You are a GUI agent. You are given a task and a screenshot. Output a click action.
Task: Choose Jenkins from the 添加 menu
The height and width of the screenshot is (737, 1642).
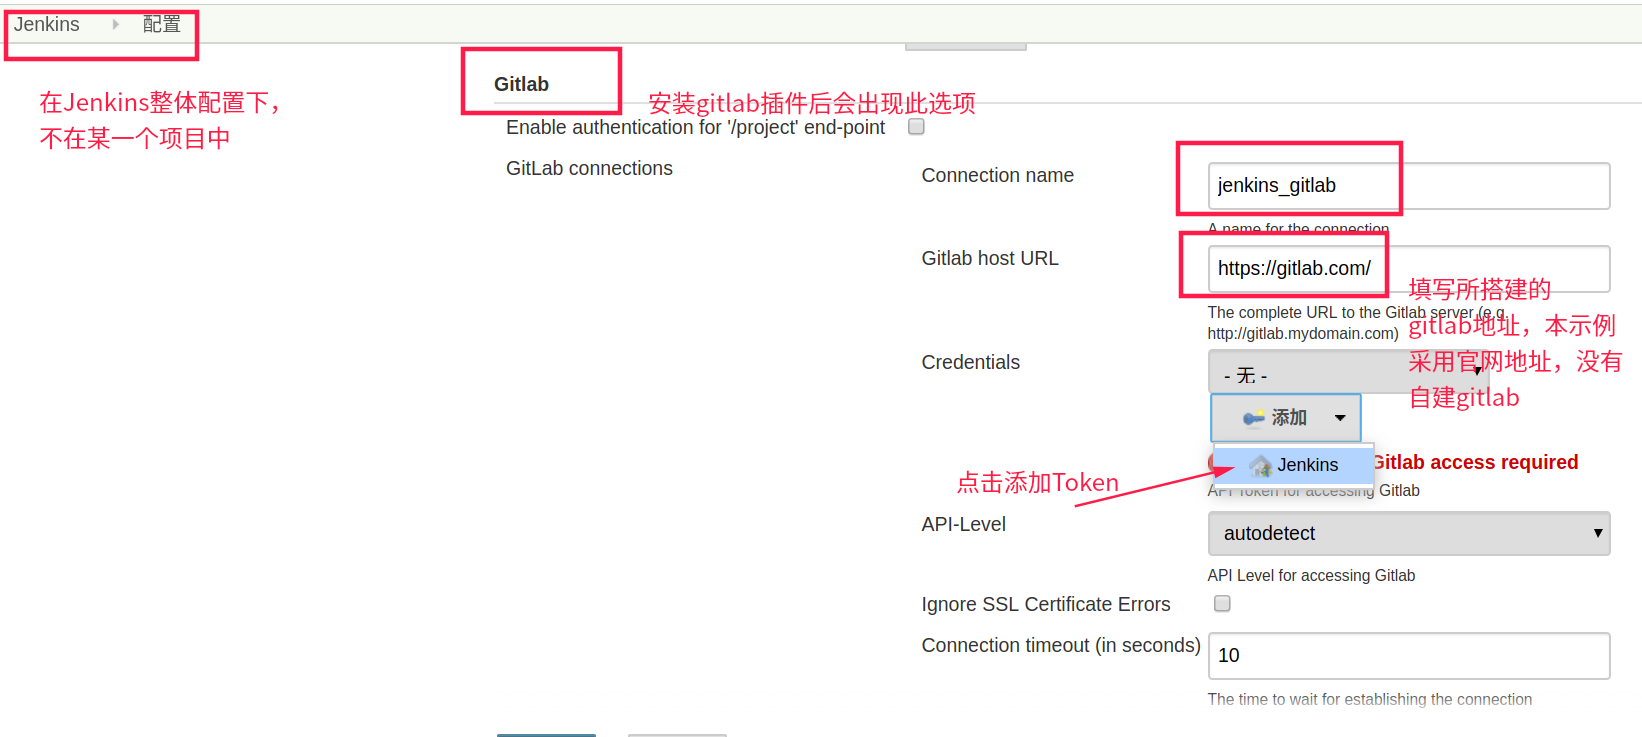pyautogui.click(x=1294, y=465)
